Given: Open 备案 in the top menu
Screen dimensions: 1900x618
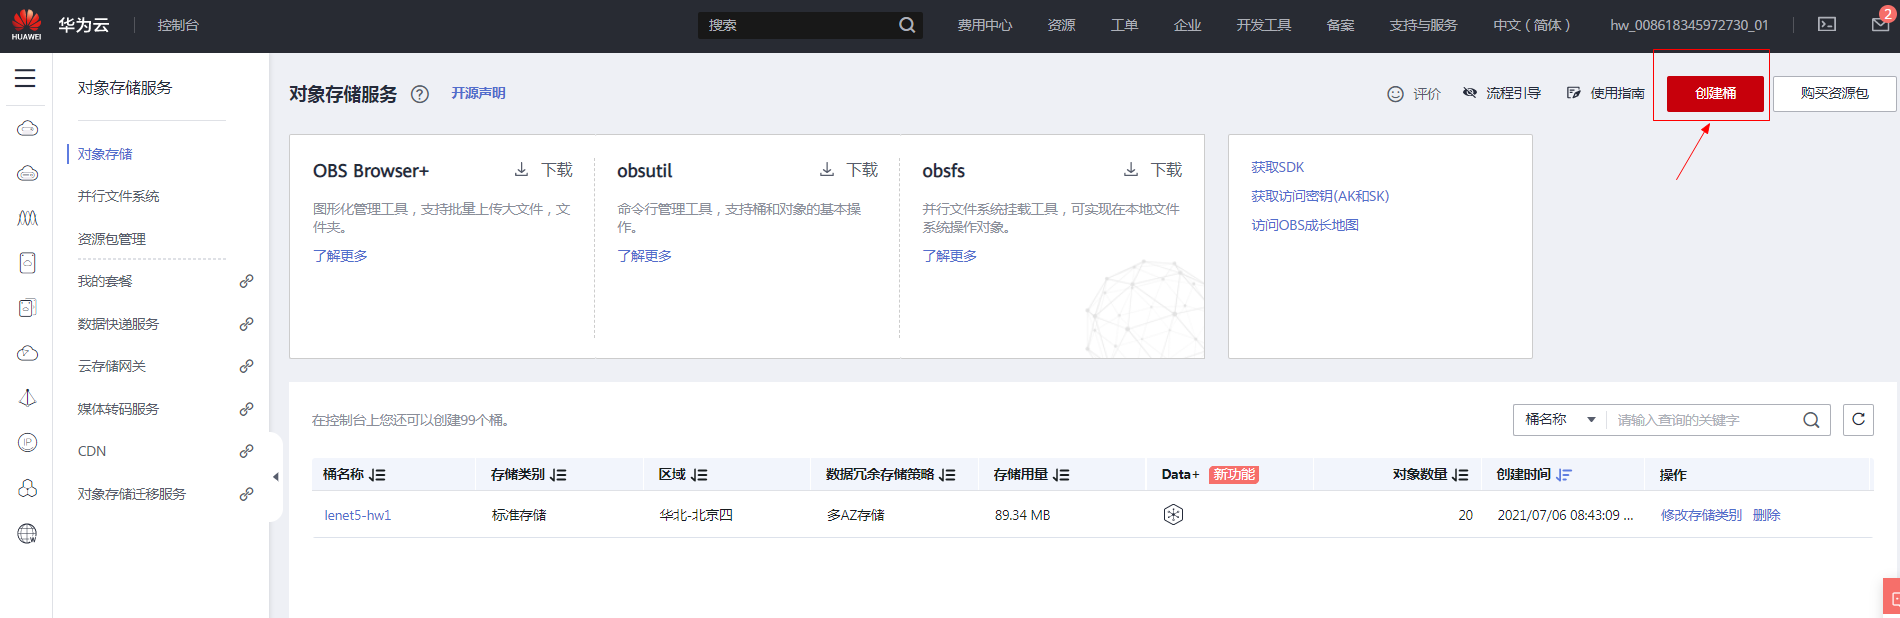Looking at the screenshot, I should 1340,25.
